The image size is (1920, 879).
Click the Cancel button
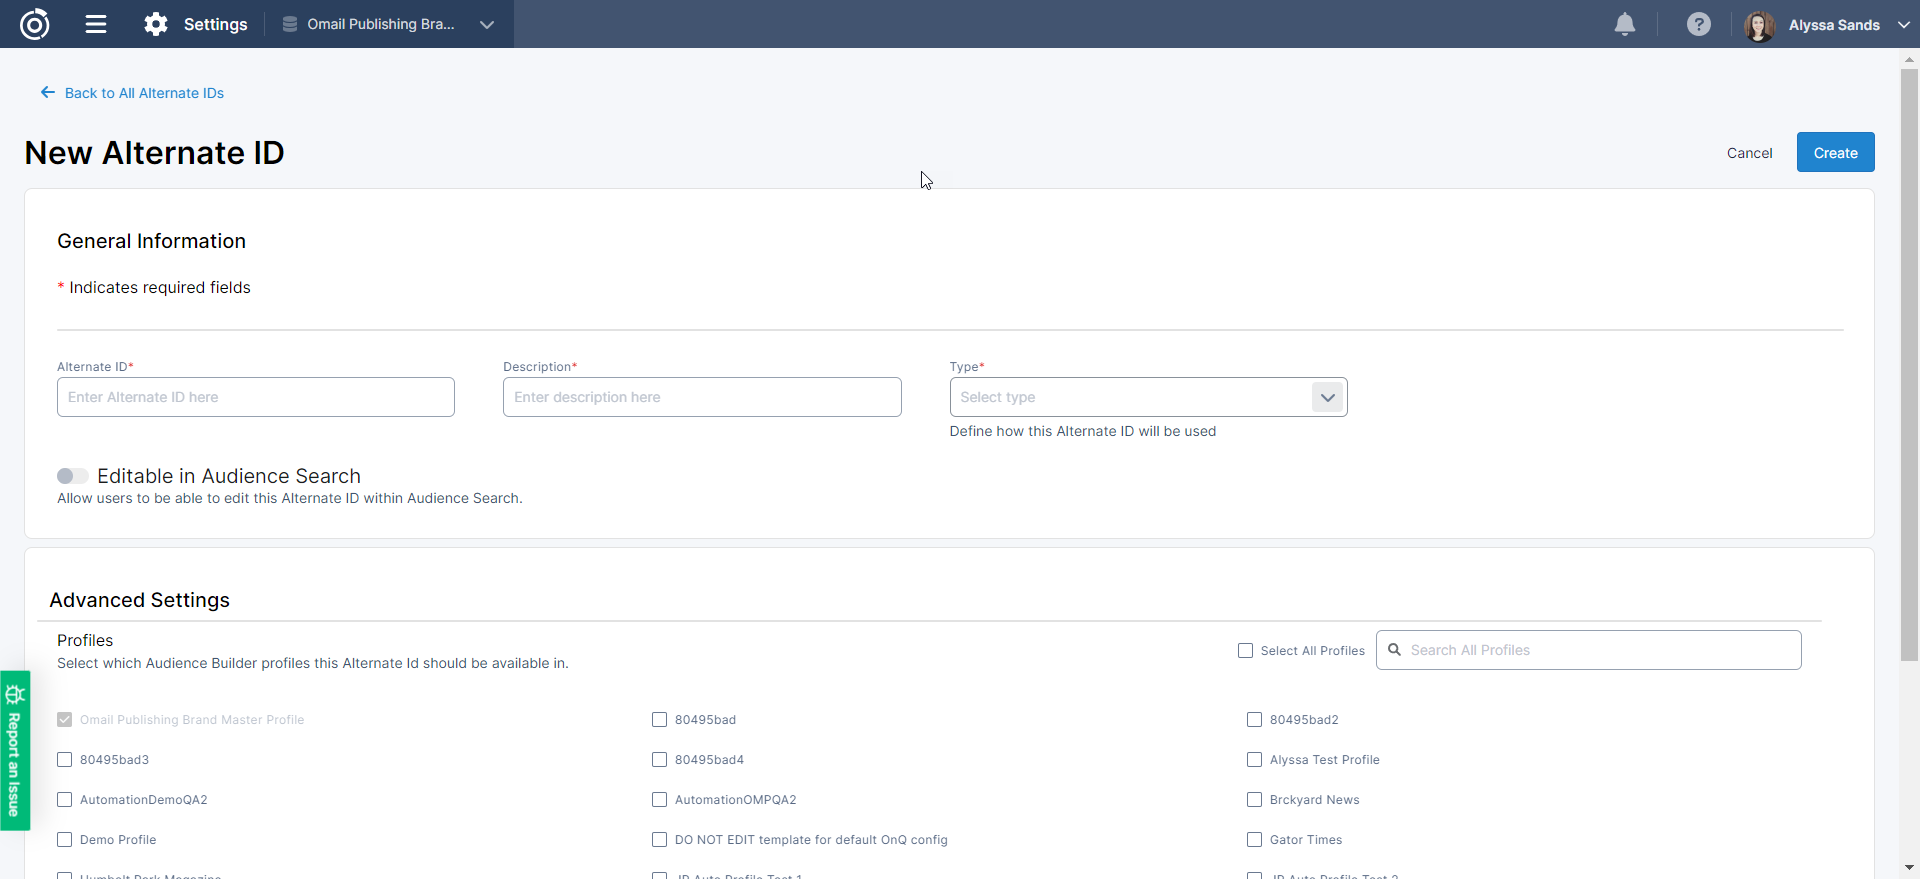pos(1749,153)
